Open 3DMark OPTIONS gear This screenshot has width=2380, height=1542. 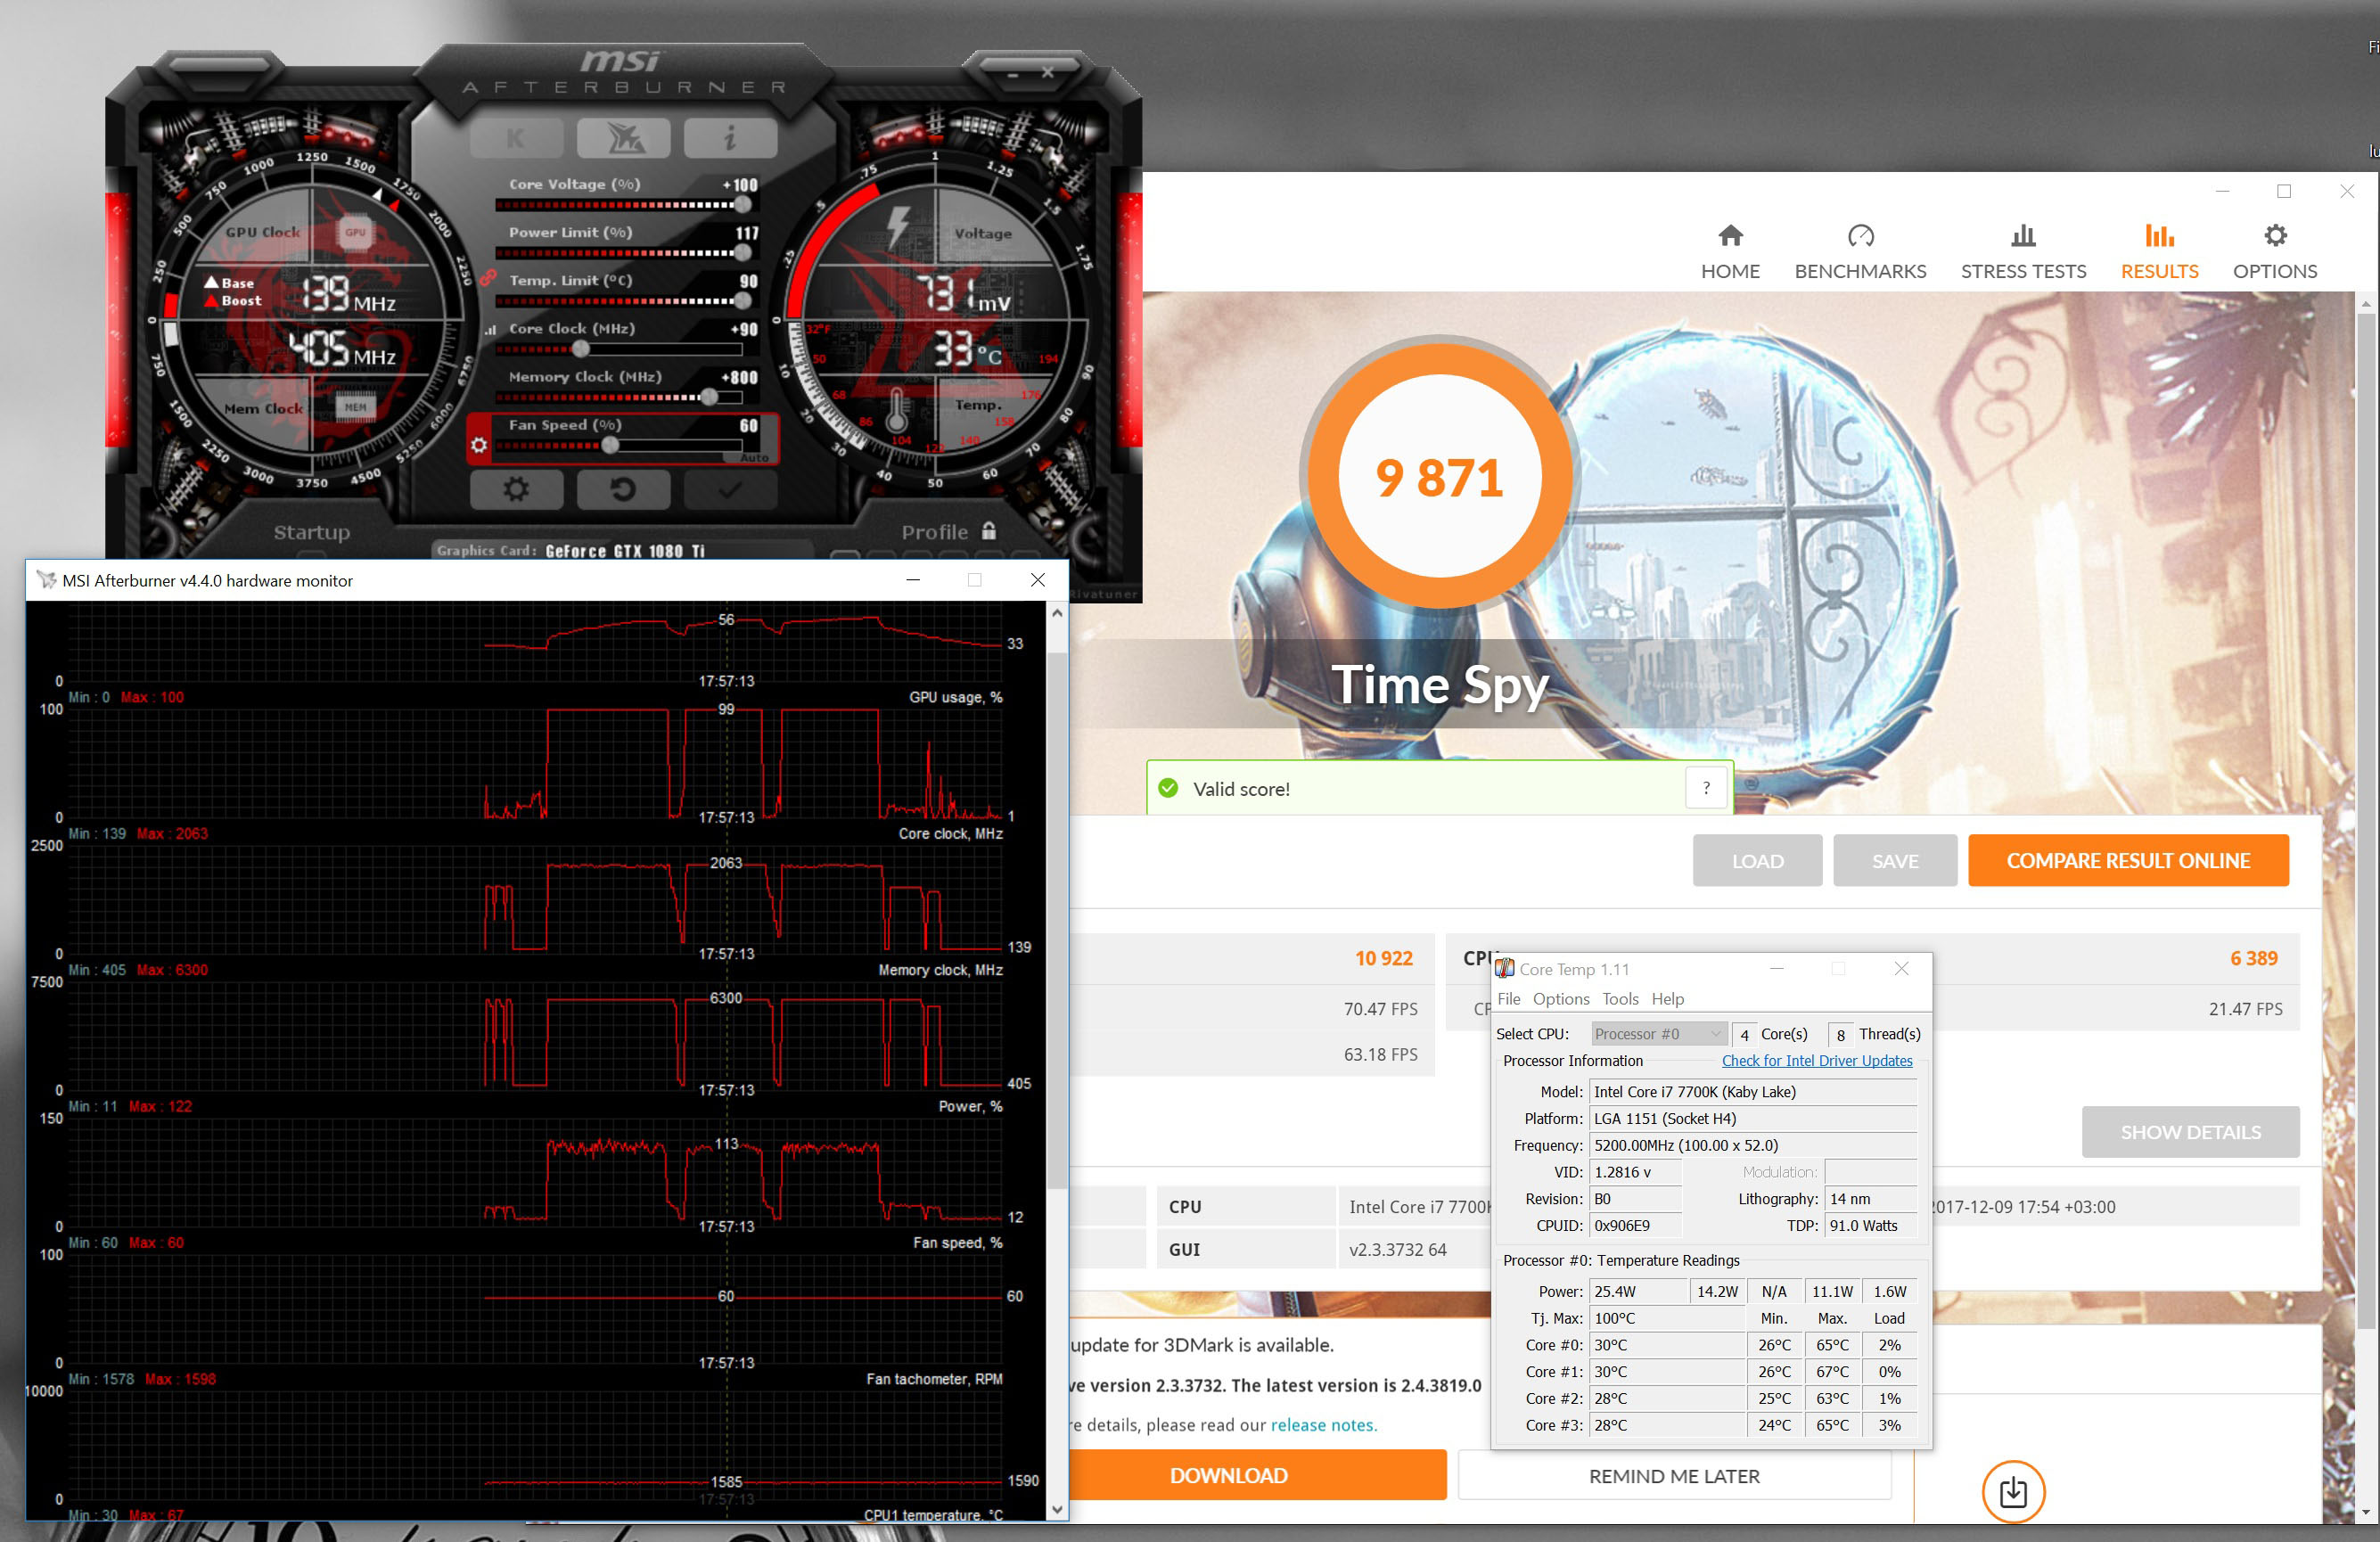[2275, 252]
